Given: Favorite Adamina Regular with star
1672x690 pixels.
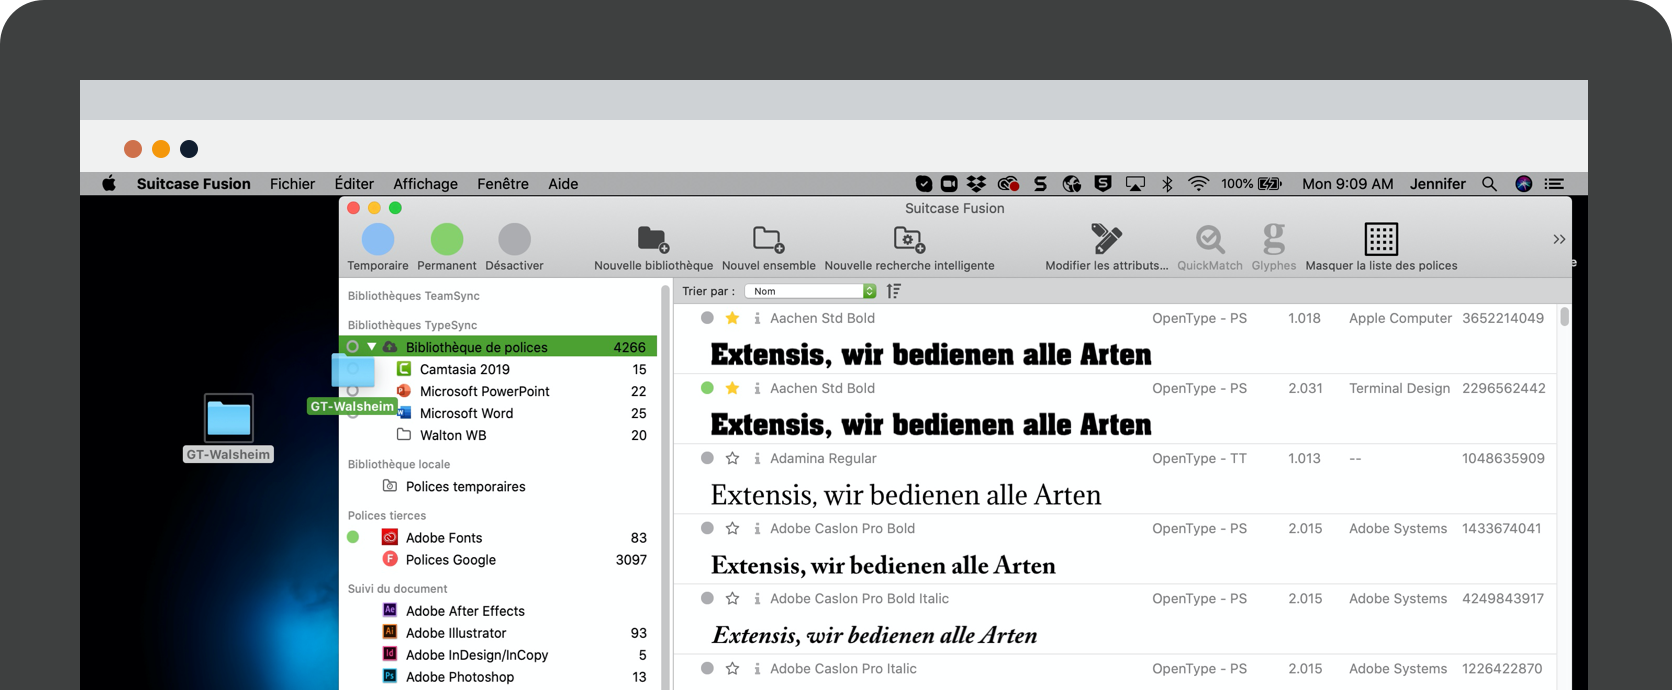Looking at the screenshot, I should (x=732, y=458).
